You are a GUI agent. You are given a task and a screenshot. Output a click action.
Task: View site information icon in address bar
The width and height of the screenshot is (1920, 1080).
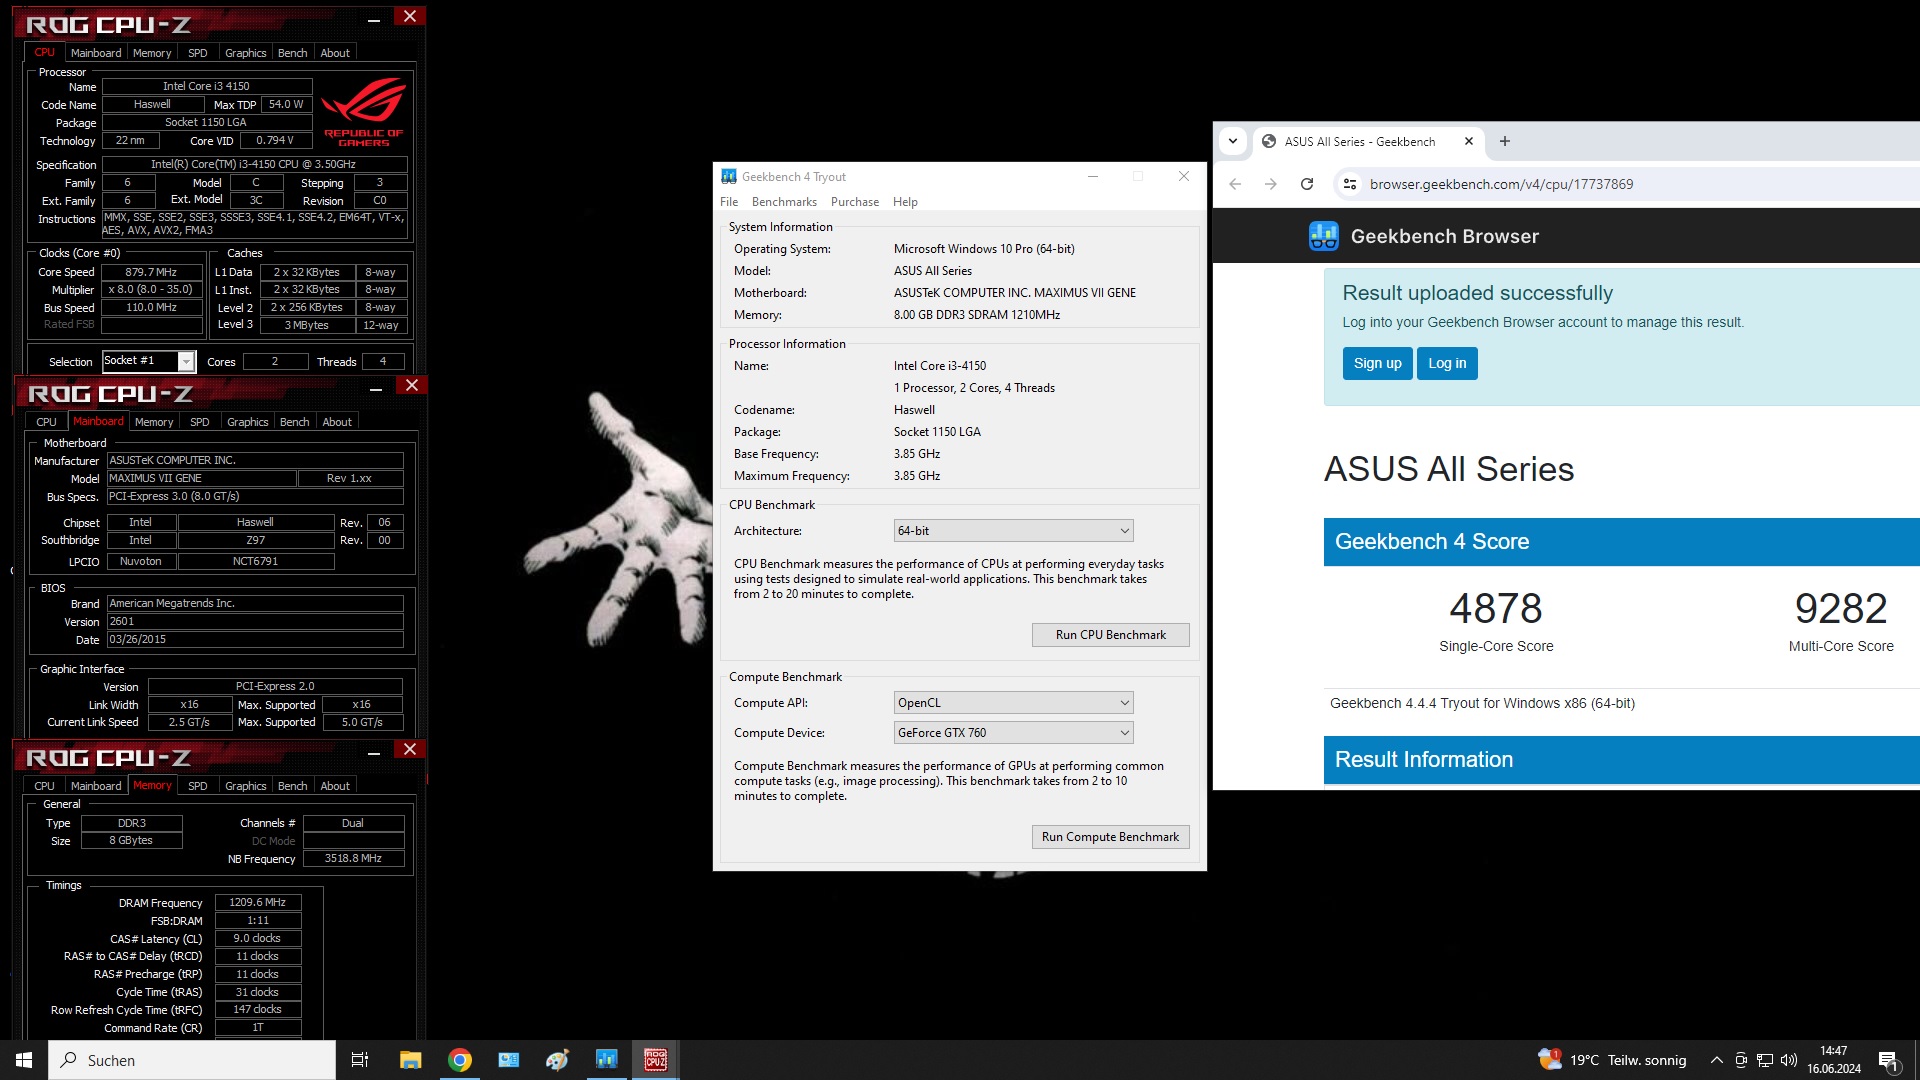[x=1350, y=184]
